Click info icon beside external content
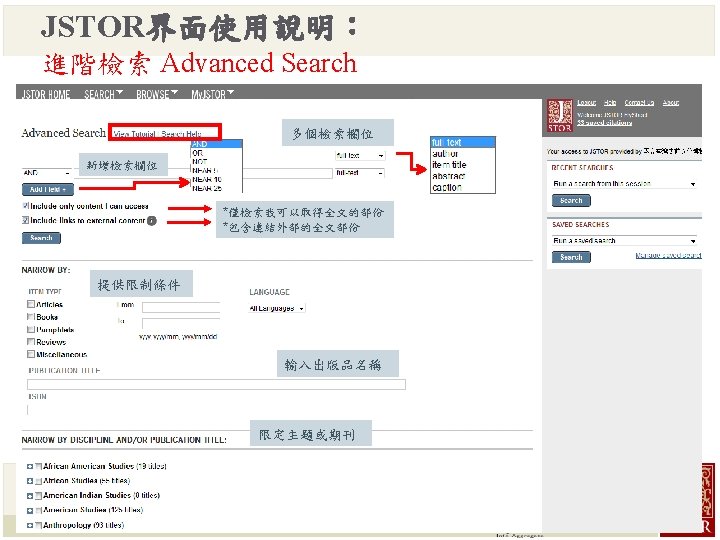 (x=152, y=221)
